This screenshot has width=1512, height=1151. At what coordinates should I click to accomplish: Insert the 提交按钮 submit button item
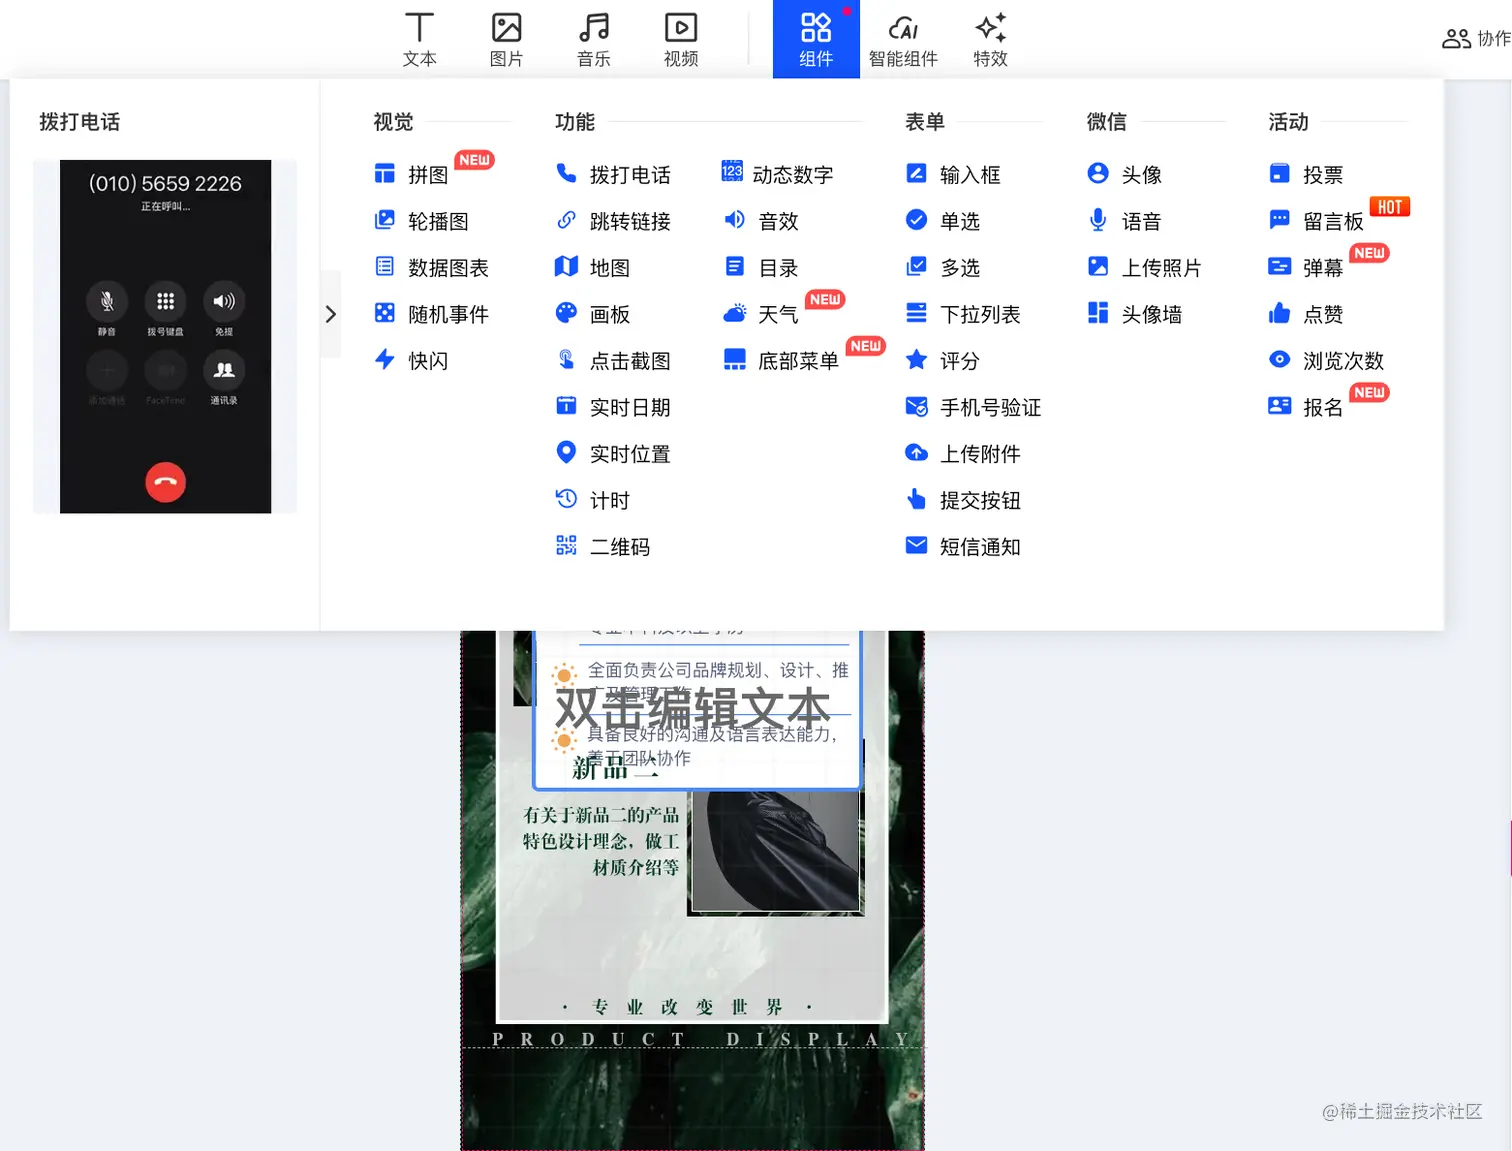click(962, 500)
